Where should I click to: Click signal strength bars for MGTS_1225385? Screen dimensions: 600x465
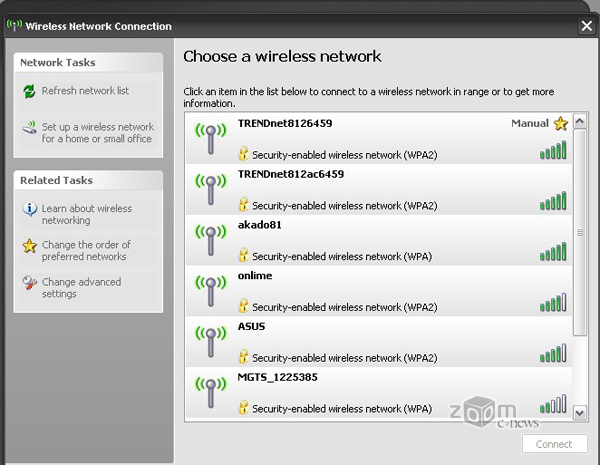(x=553, y=404)
